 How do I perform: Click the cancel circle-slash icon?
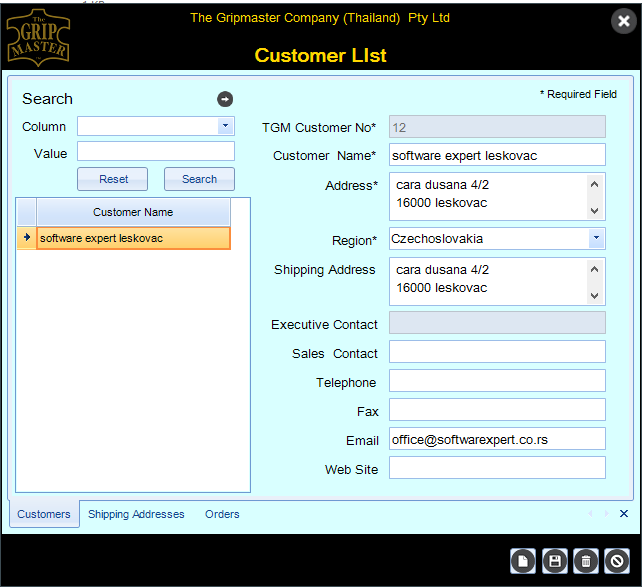tap(617, 561)
